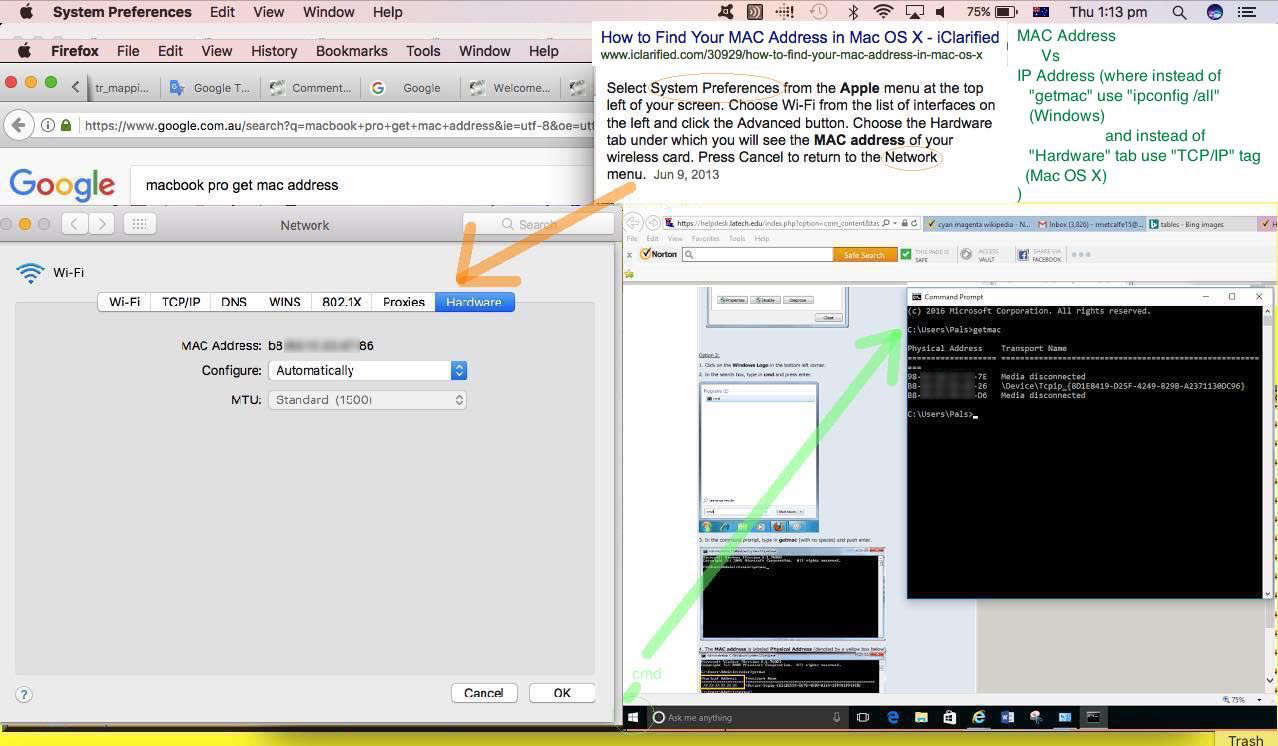Click the Command Prompt vertical scrollbar

click(x=1268, y=452)
